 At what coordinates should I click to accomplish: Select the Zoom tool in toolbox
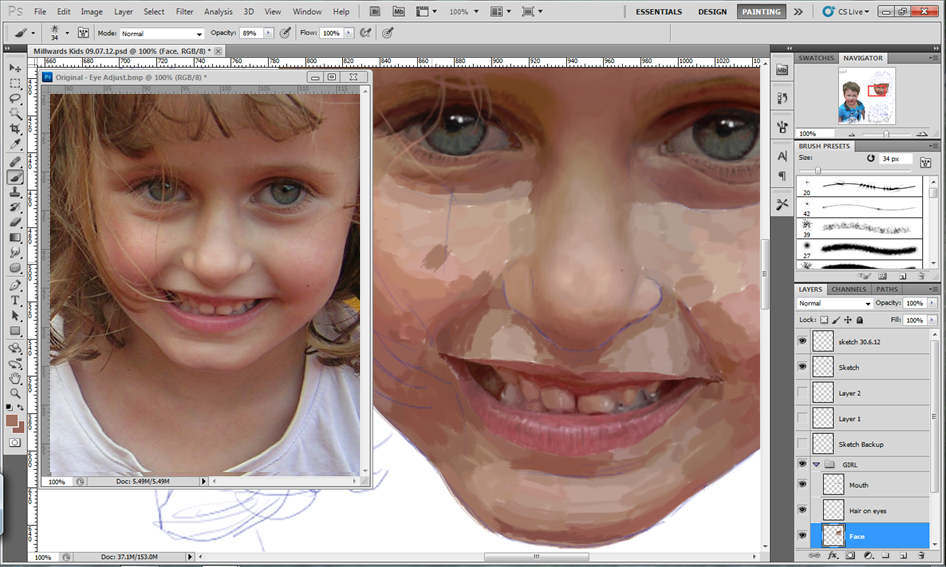pyautogui.click(x=15, y=394)
